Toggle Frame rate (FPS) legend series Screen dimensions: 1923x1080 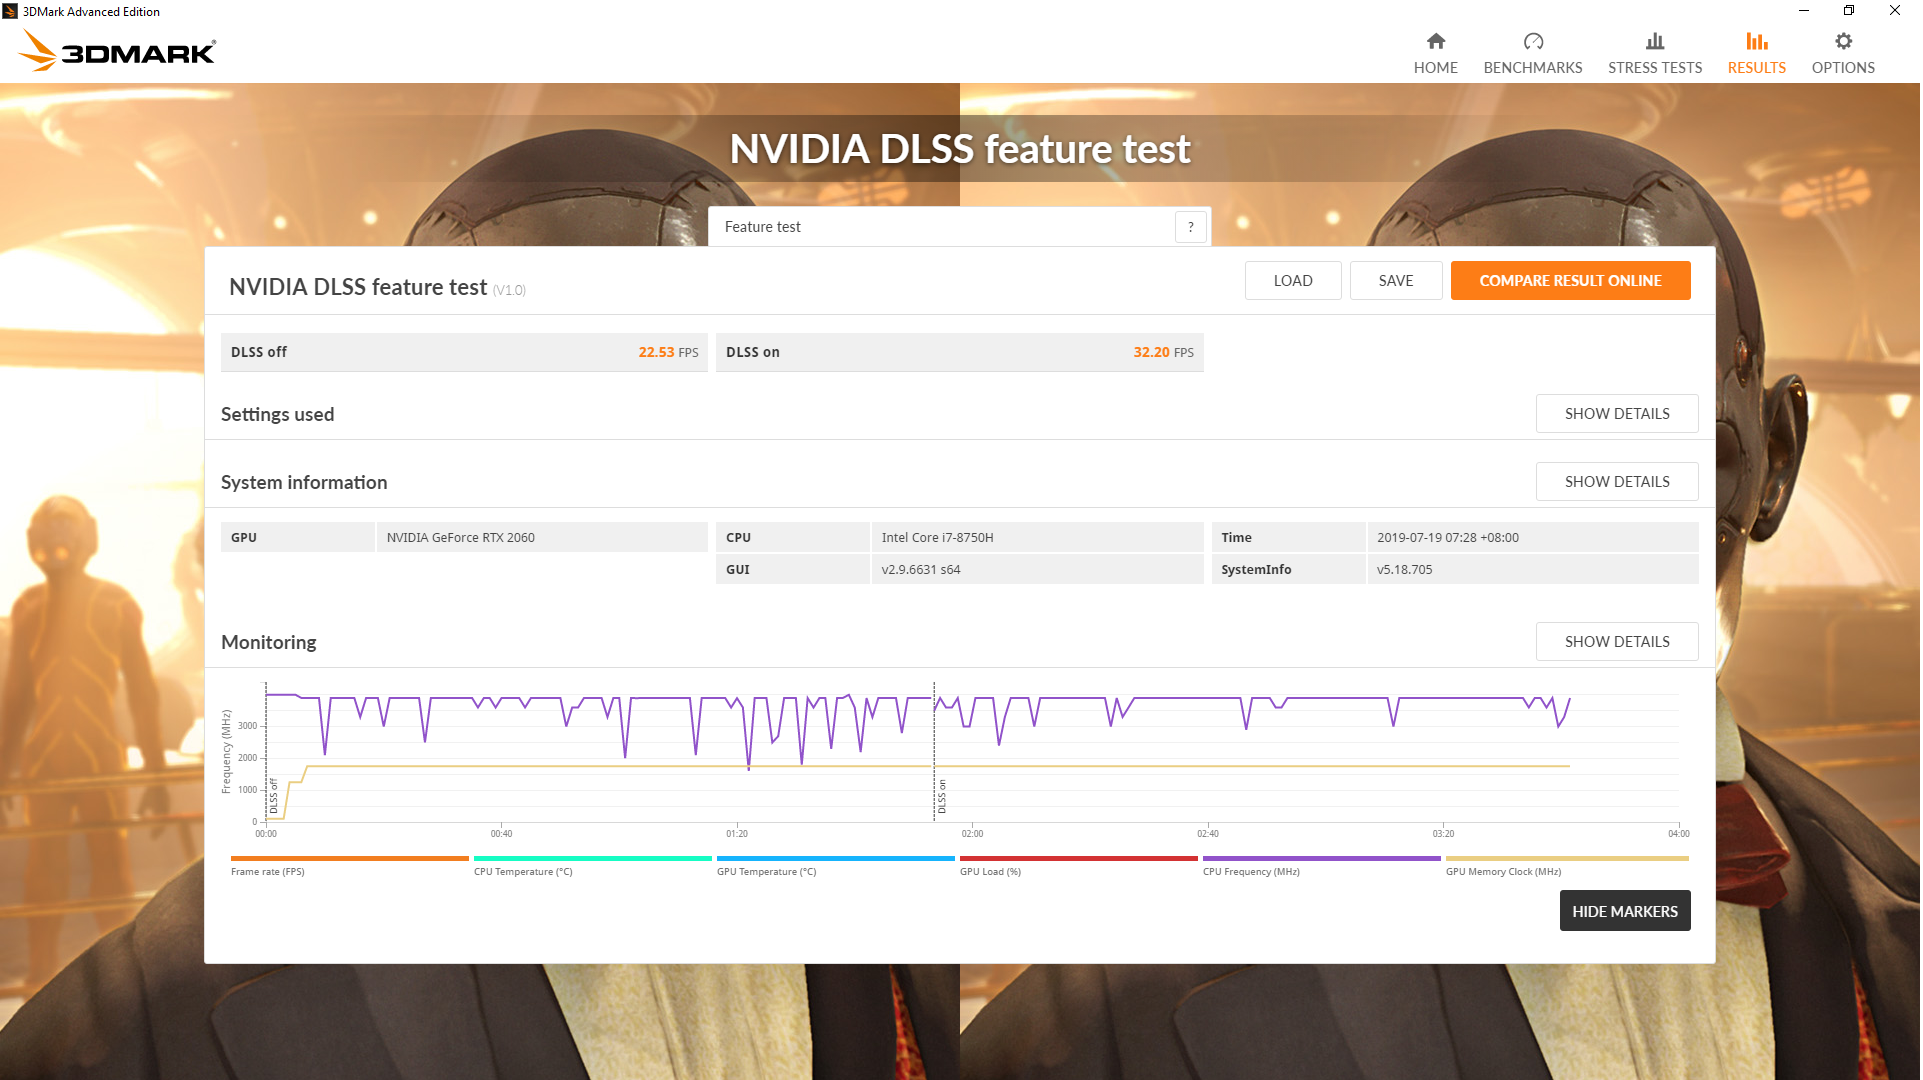(268, 872)
